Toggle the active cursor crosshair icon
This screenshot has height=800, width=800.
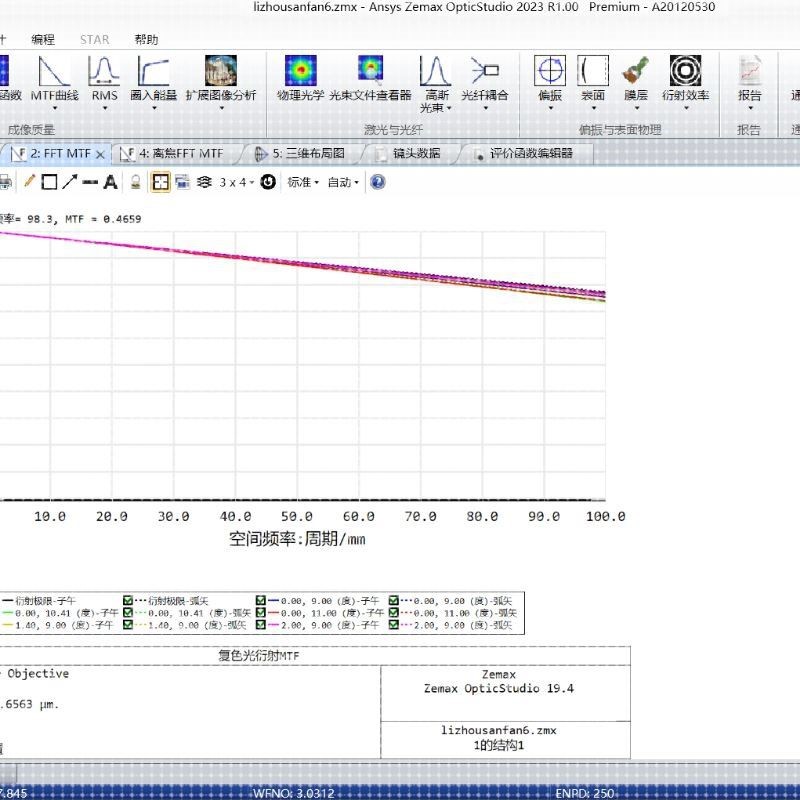point(160,182)
